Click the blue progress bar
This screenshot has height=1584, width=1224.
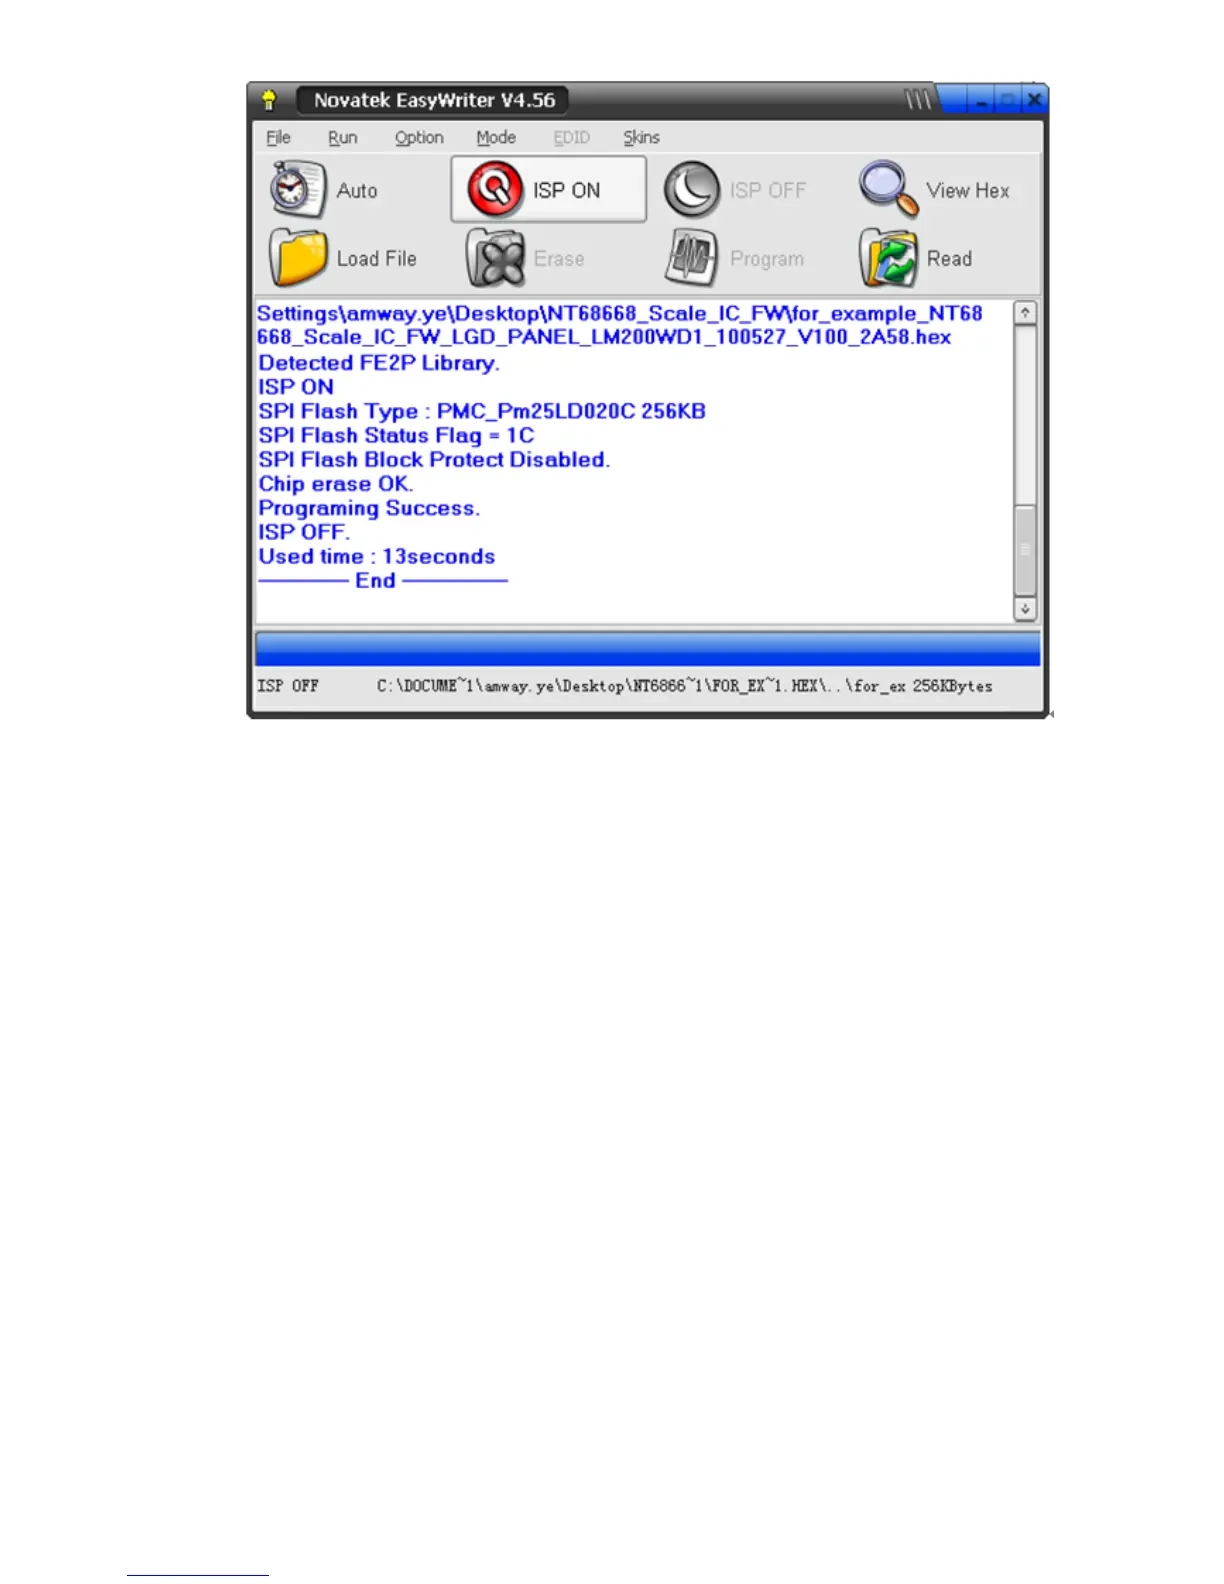pos(648,648)
